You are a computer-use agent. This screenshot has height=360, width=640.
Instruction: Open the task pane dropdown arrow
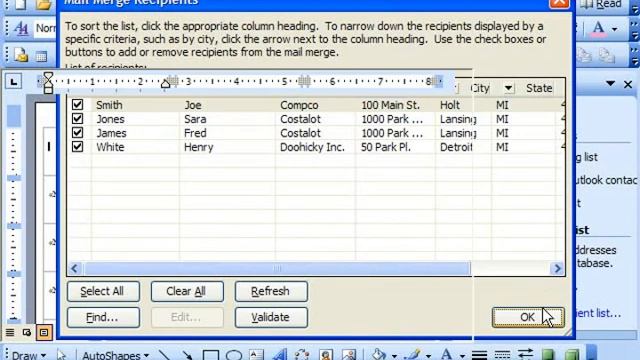tap(610, 84)
